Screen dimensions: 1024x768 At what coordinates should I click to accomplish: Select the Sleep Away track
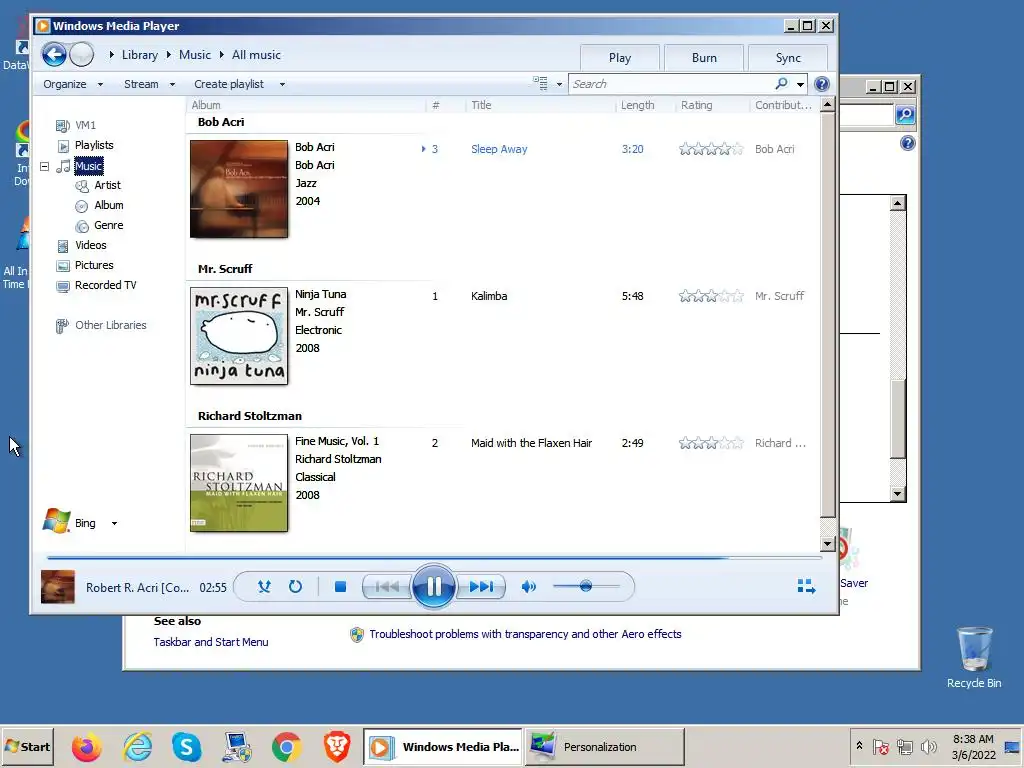point(499,149)
